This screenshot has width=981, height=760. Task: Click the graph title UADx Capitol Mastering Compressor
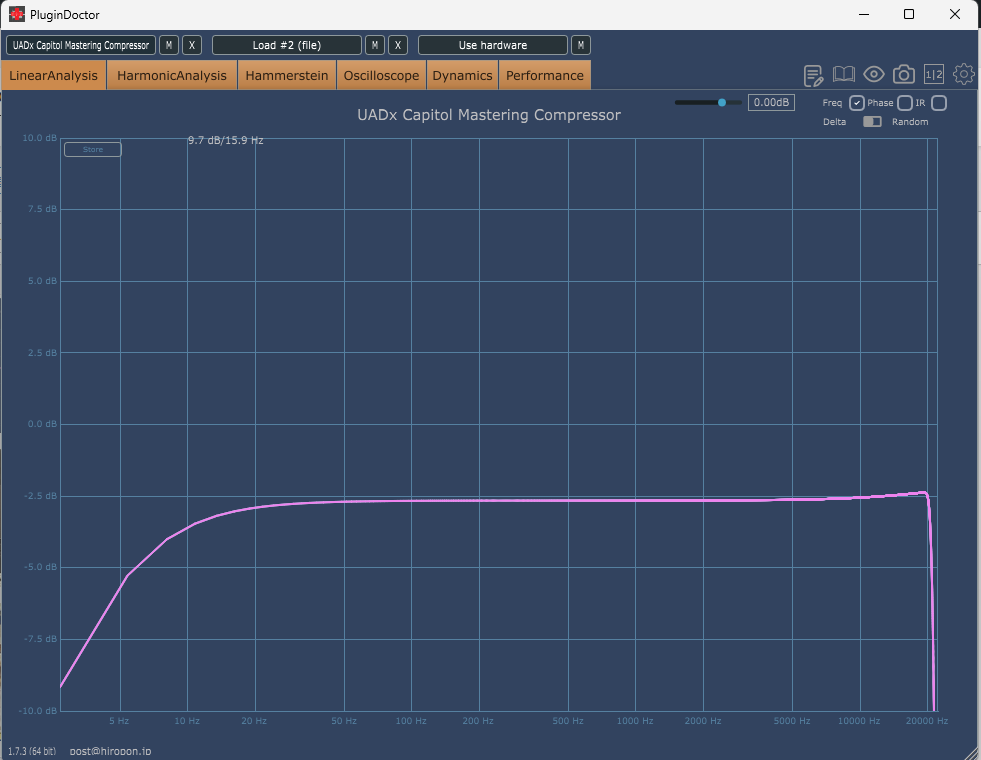click(x=489, y=115)
